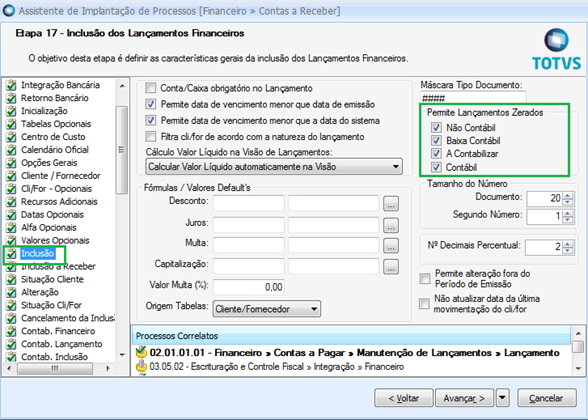
Task: Click the step list horizontal scrollbar thumb
Action: click(x=55, y=369)
